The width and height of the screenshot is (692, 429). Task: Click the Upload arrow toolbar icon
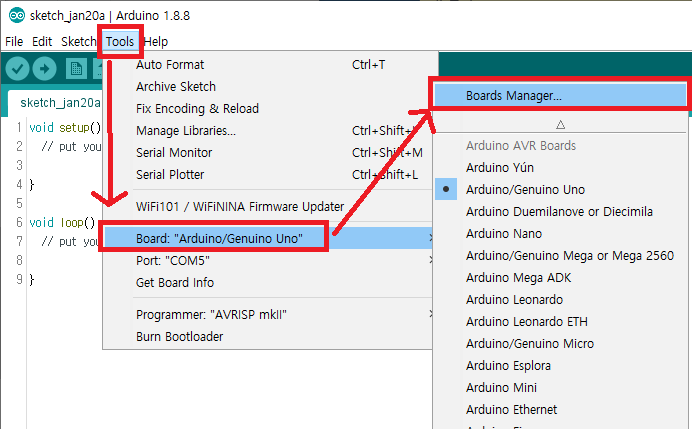point(45,69)
